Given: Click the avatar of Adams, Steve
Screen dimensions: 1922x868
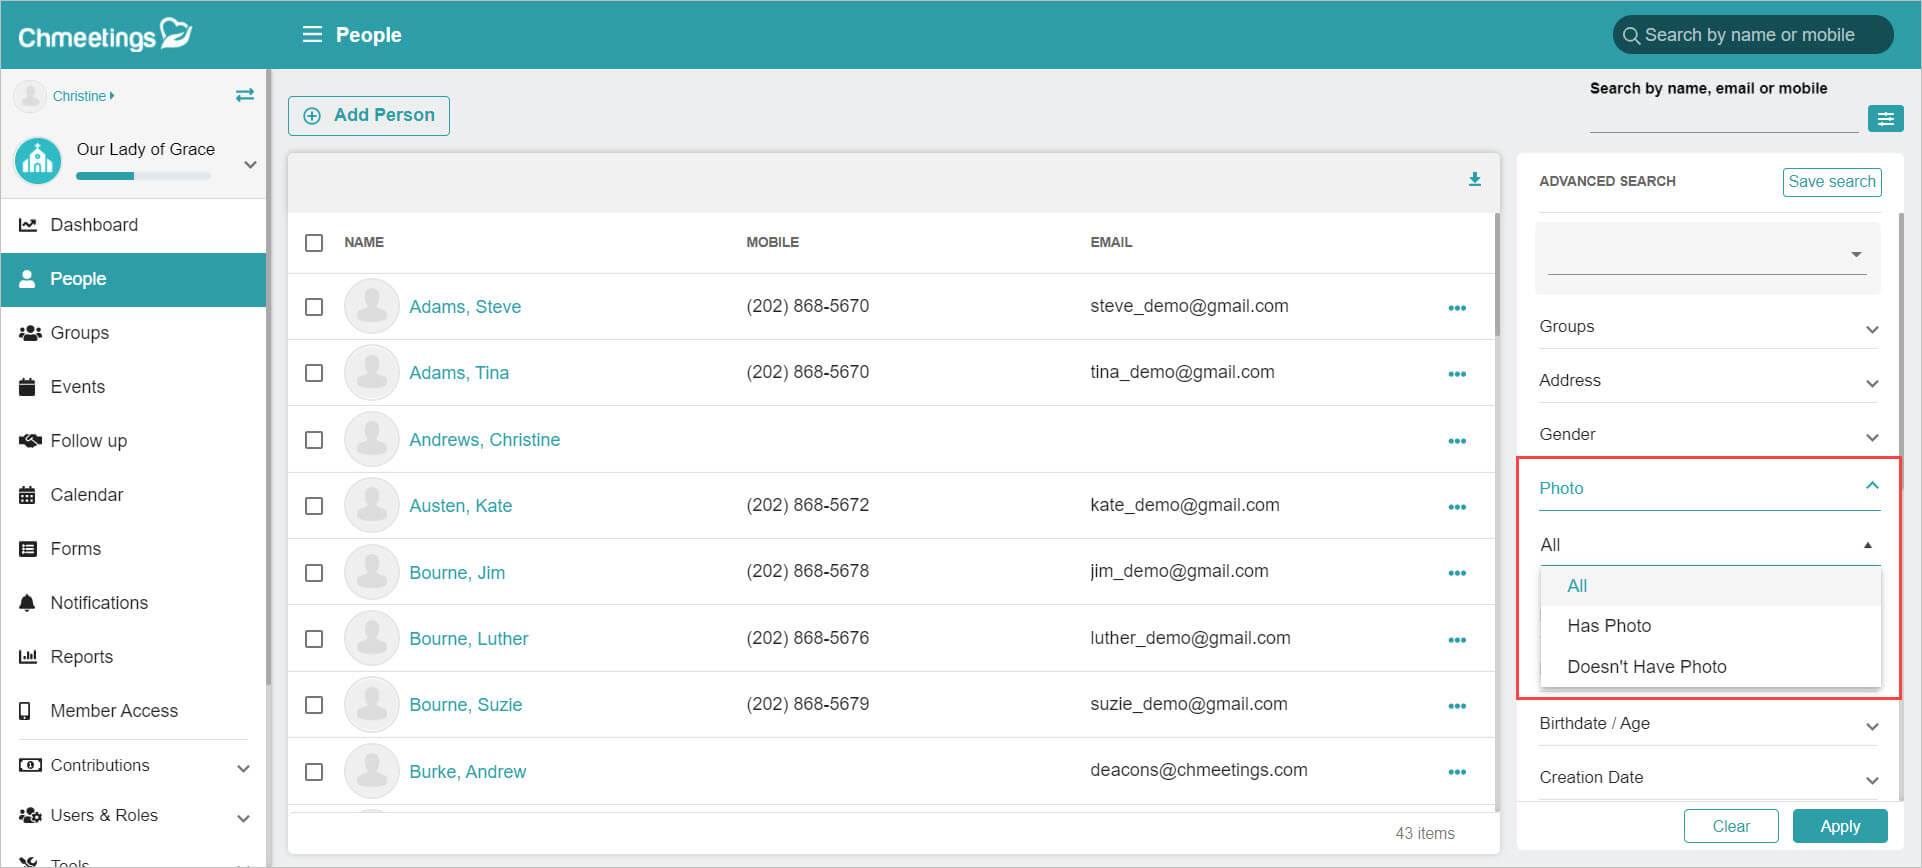Looking at the screenshot, I should point(372,306).
